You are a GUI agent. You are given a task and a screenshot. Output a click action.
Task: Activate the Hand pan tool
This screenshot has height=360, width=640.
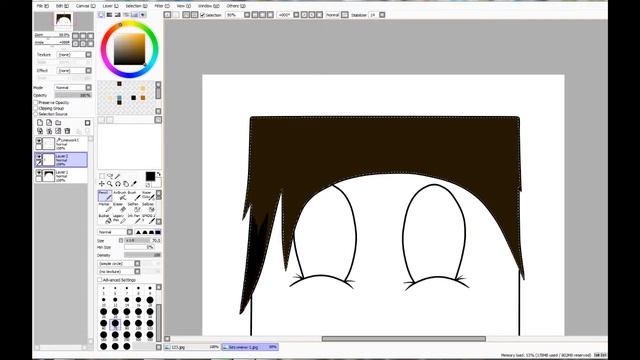pyautogui.click(x=126, y=184)
